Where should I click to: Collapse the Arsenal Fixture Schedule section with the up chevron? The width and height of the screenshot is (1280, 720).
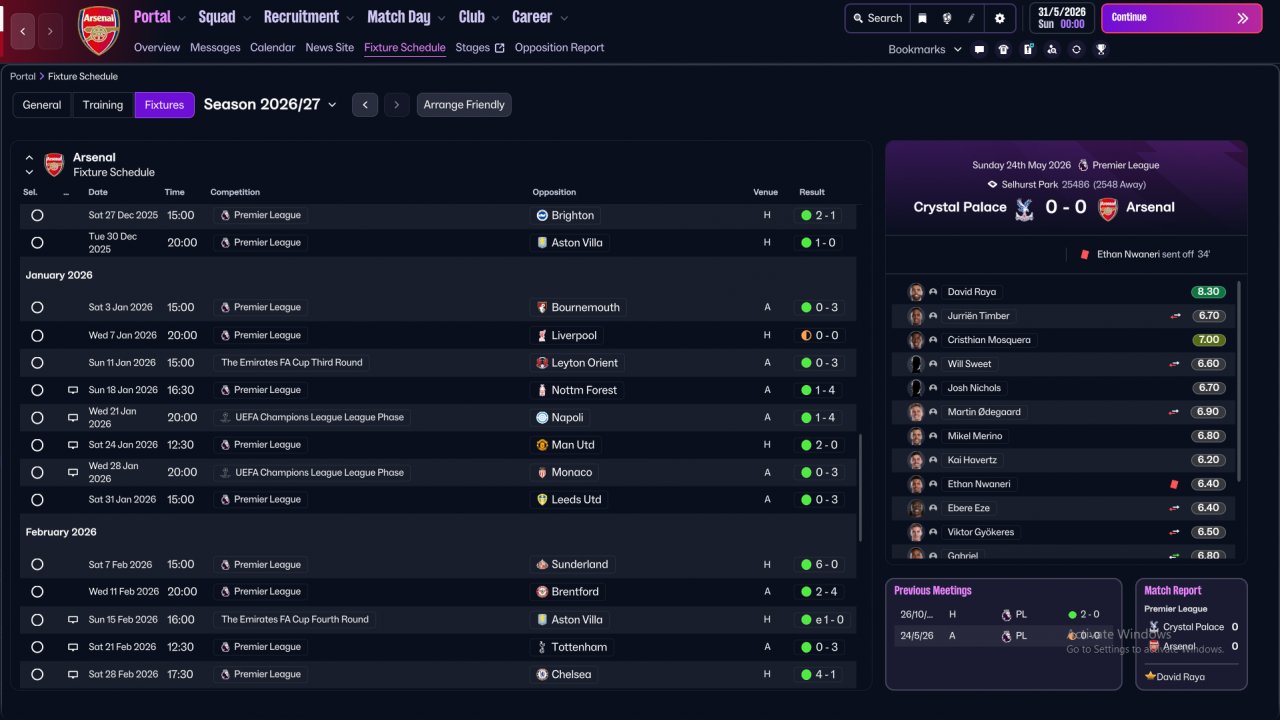[29, 158]
